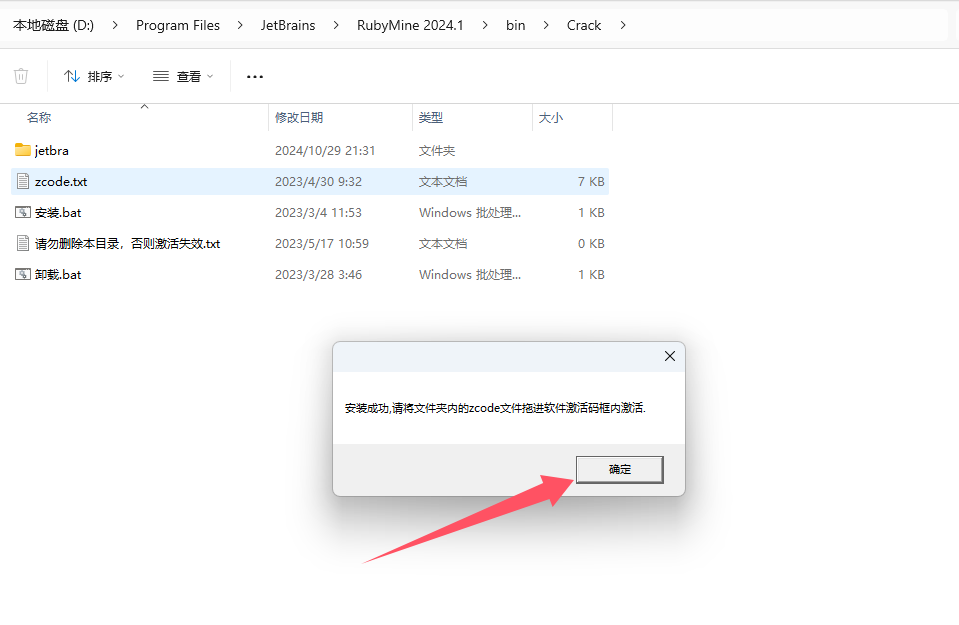Viewport: 959px width, 625px height.
Task: Click the trash delete icon in toolbar
Action: 21,76
